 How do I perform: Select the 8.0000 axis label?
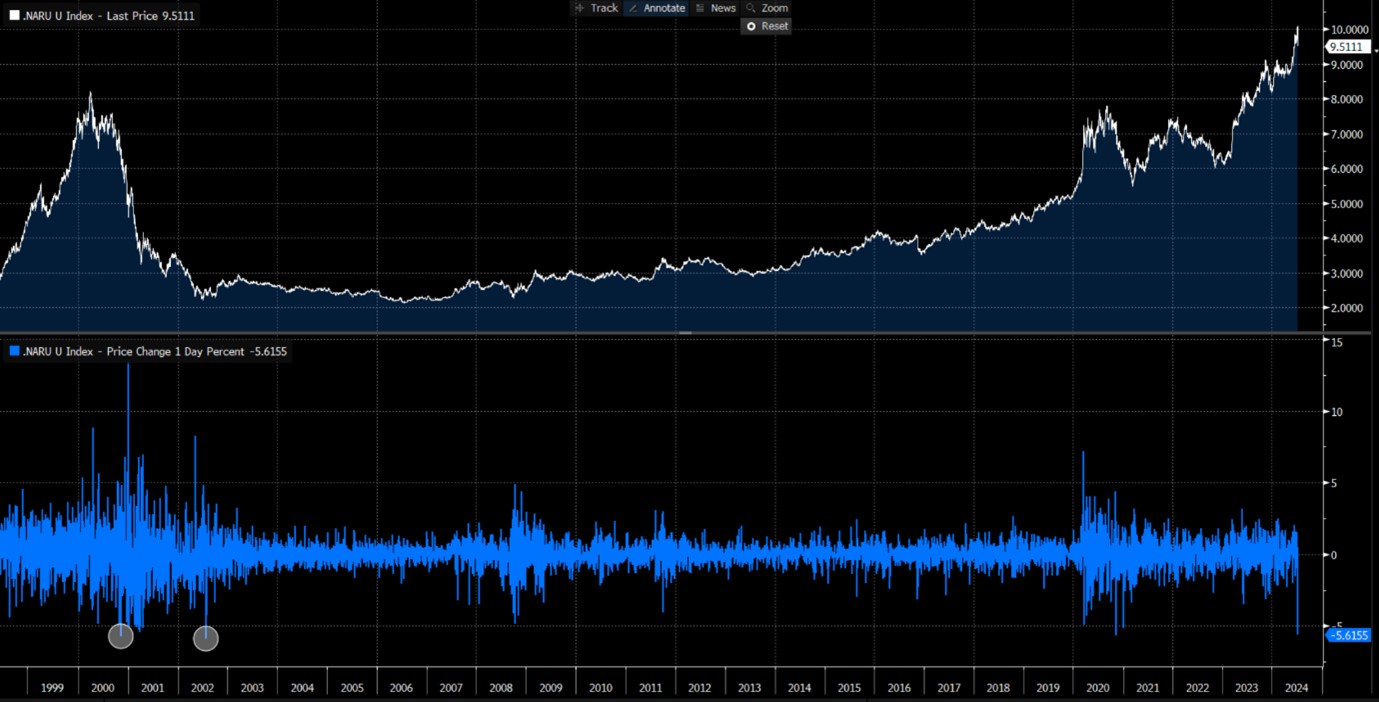tap(1347, 100)
